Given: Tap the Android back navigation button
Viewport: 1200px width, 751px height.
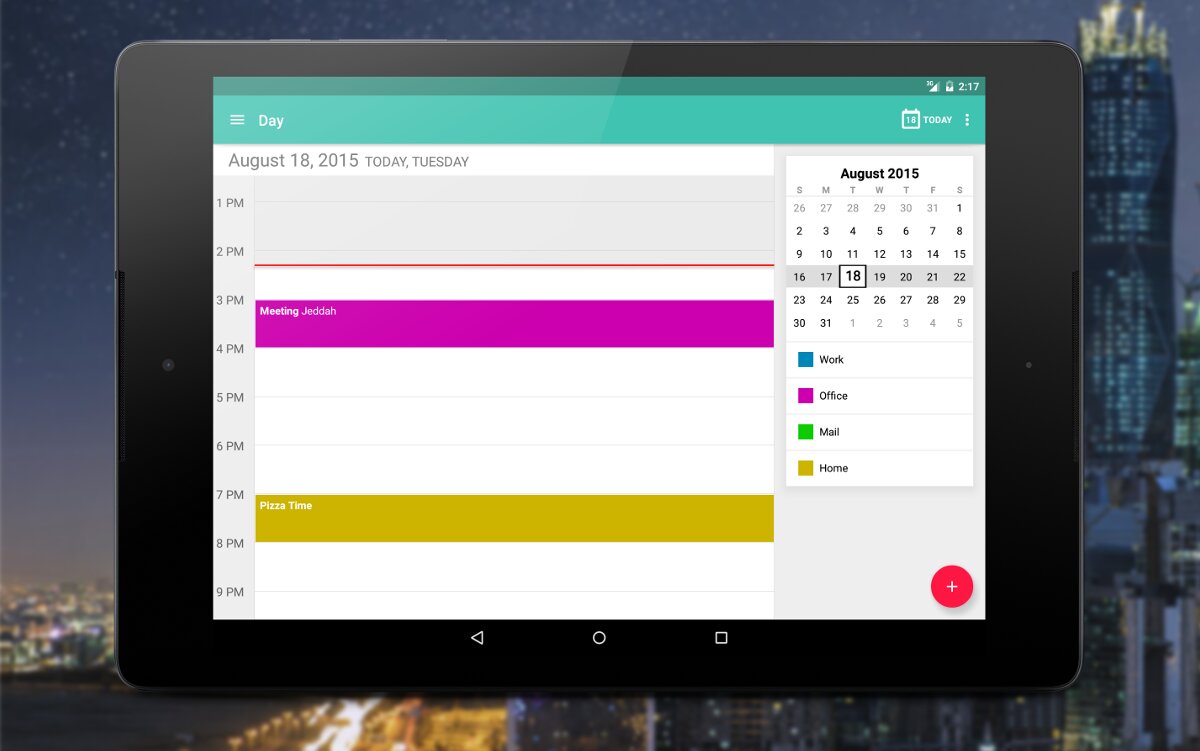Looking at the screenshot, I should tap(477, 638).
